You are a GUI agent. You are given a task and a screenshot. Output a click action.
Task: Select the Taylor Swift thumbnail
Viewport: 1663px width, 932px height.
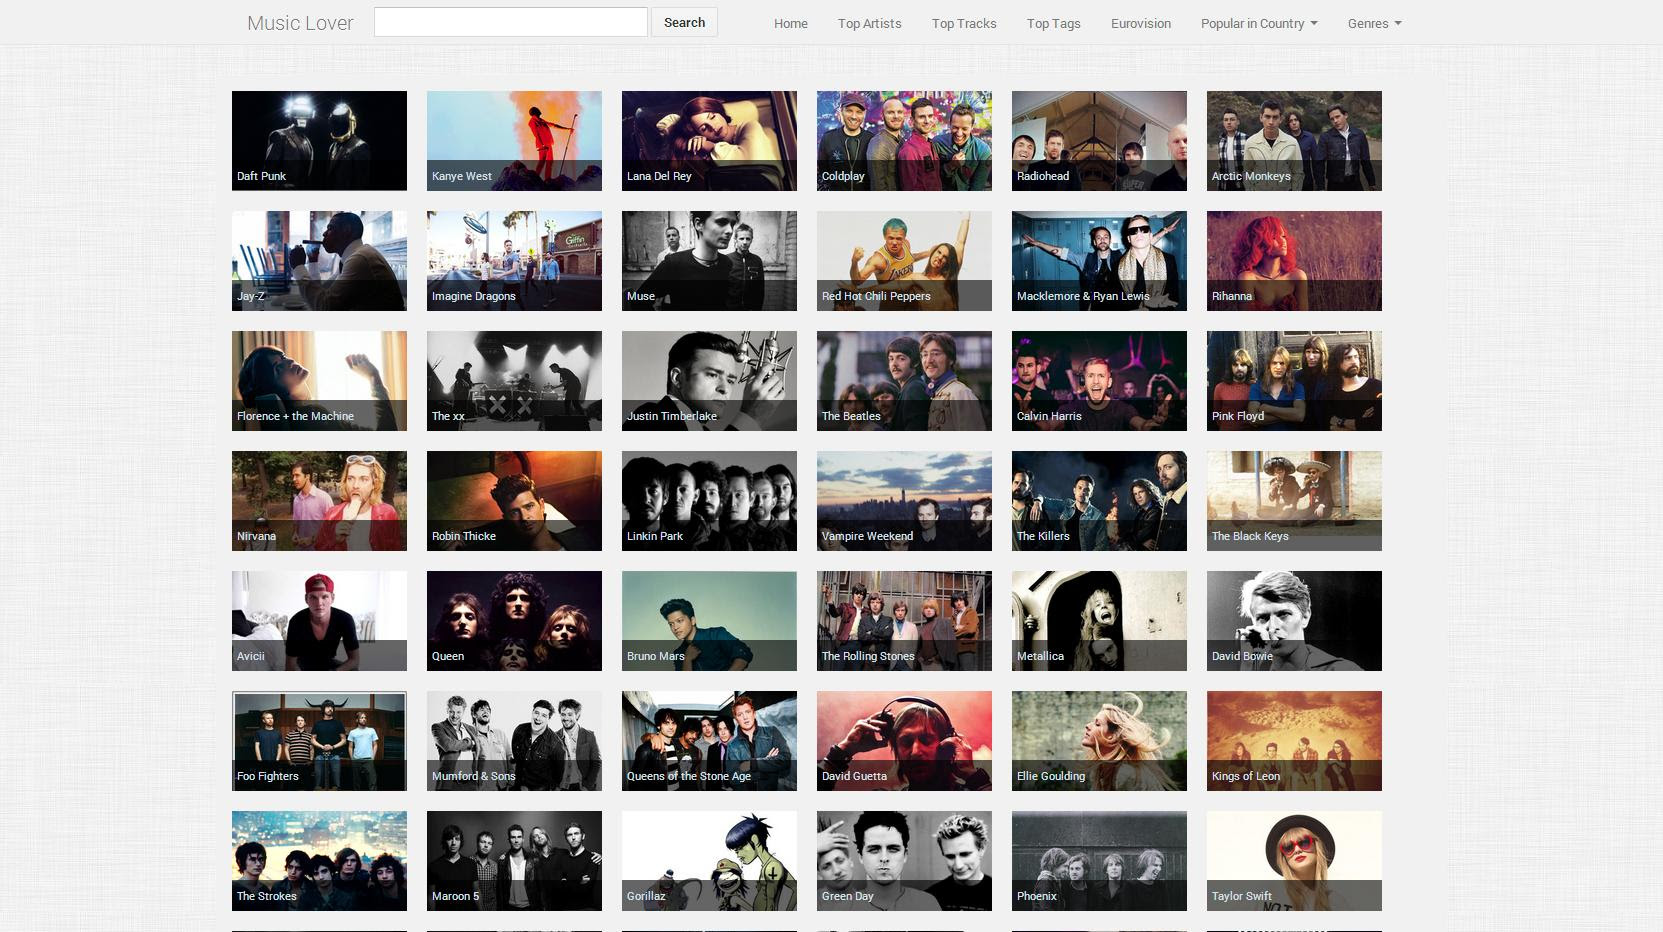tap(1294, 861)
